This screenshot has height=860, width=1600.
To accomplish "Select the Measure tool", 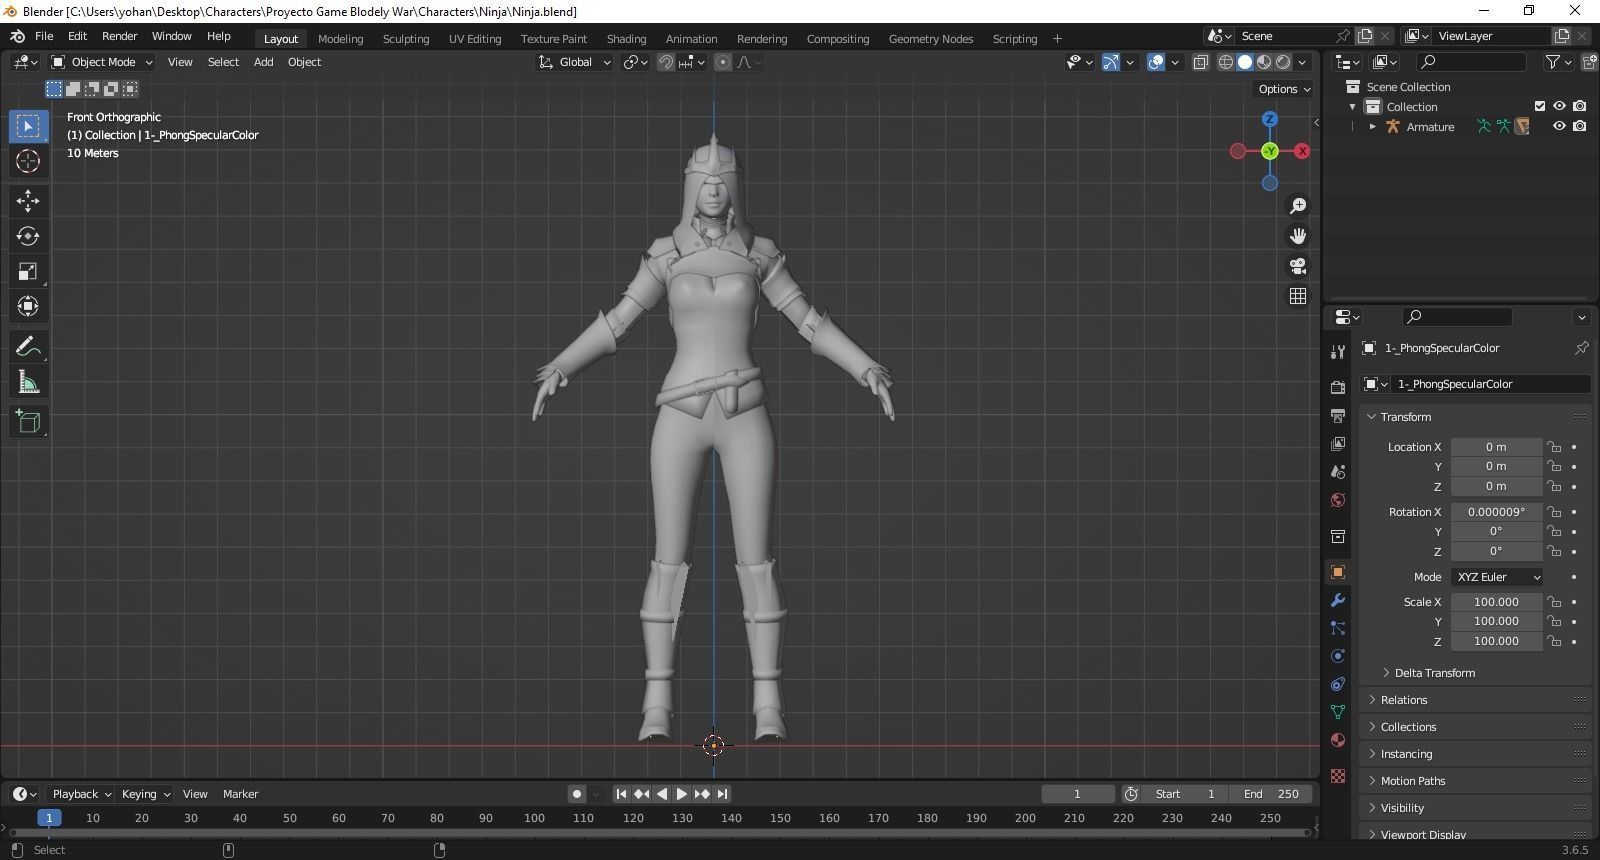I will tap(28, 382).
